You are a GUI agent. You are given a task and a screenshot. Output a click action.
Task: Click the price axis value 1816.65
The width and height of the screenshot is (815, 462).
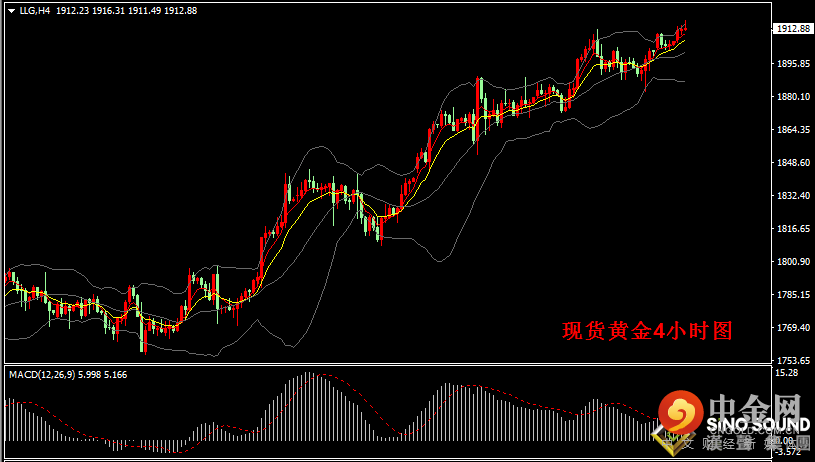(792, 229)
